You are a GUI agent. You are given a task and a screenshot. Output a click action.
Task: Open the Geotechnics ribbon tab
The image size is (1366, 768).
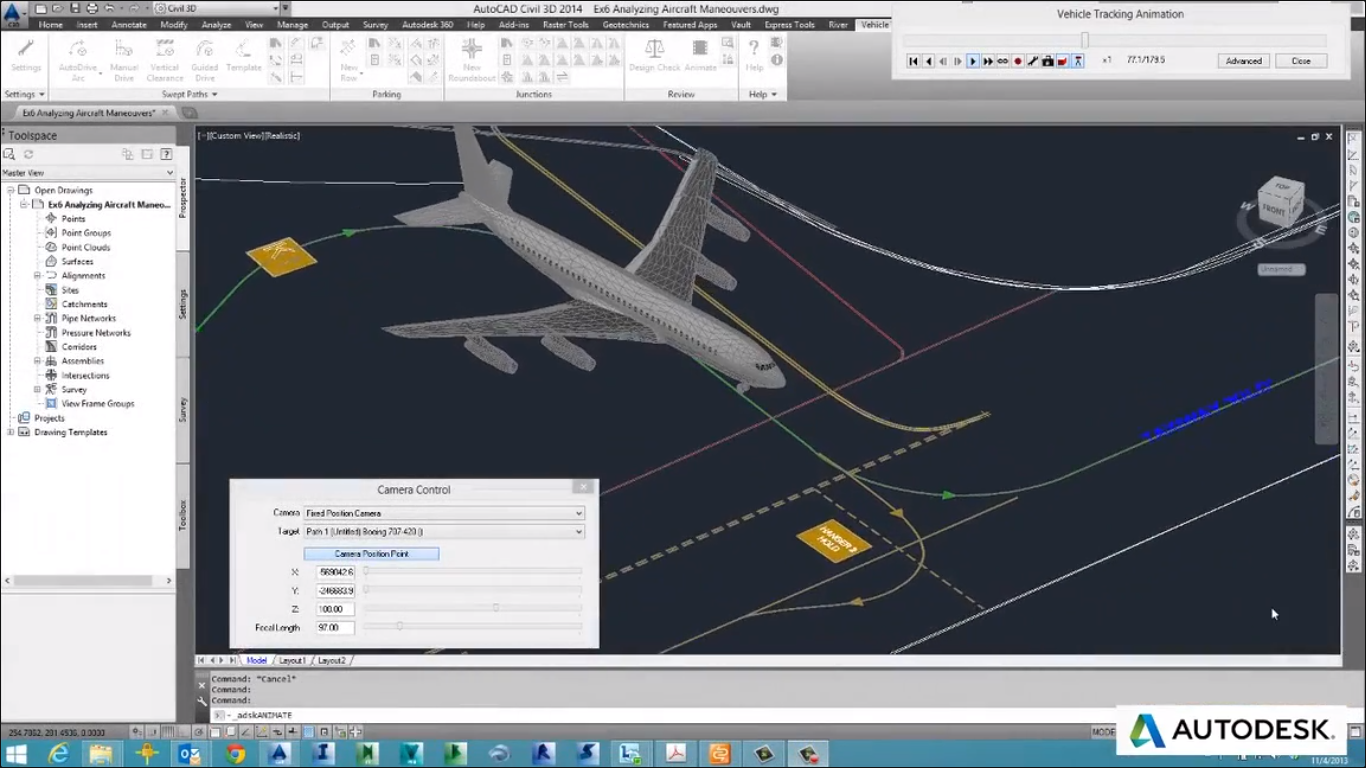626,24
